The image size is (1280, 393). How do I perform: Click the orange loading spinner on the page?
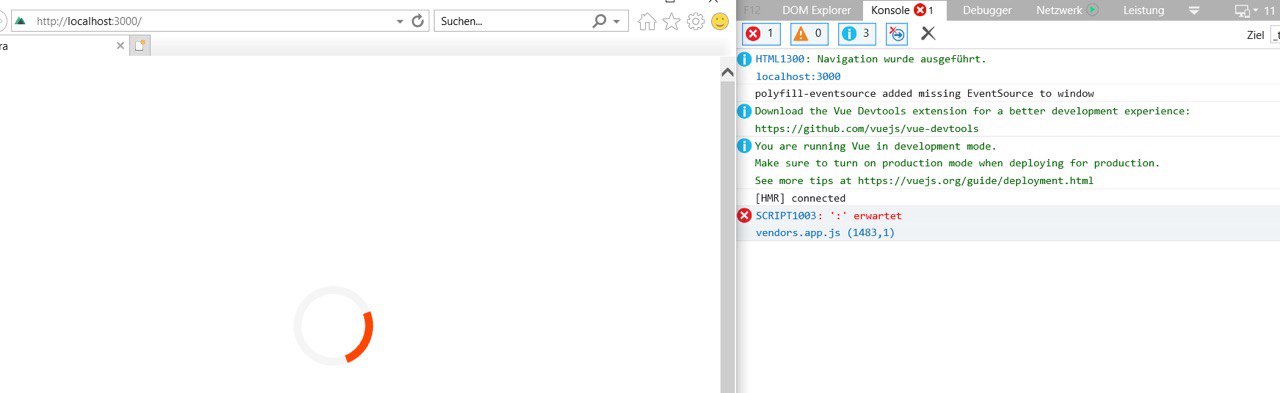[333, 325]
